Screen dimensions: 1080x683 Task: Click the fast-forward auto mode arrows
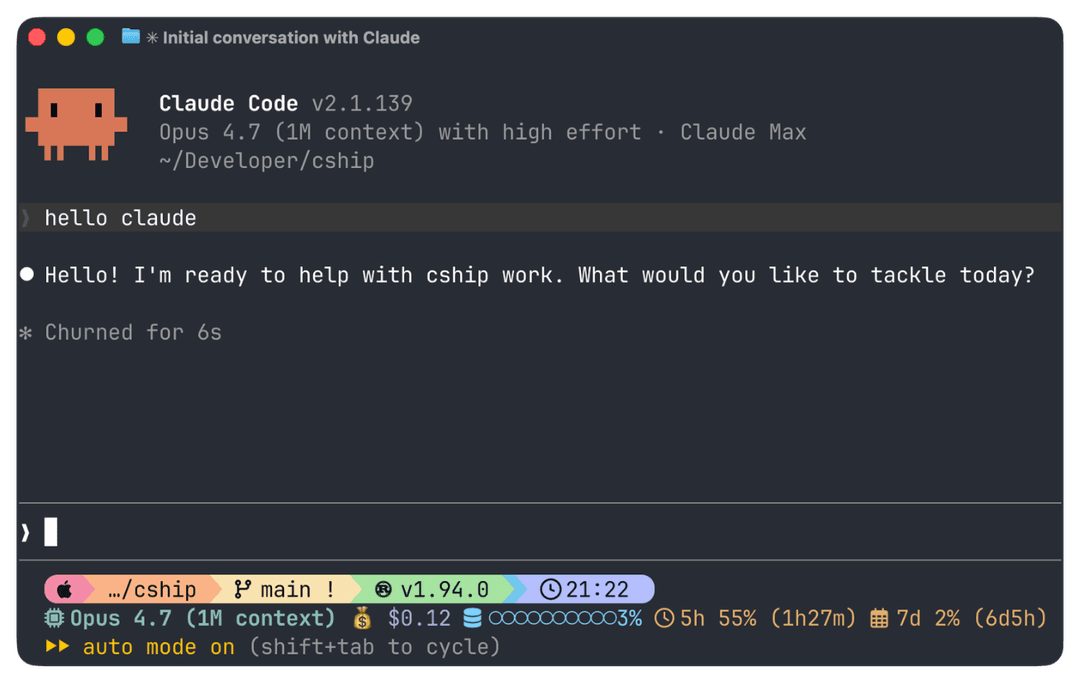pyautogui.click(x=58, y=647)
